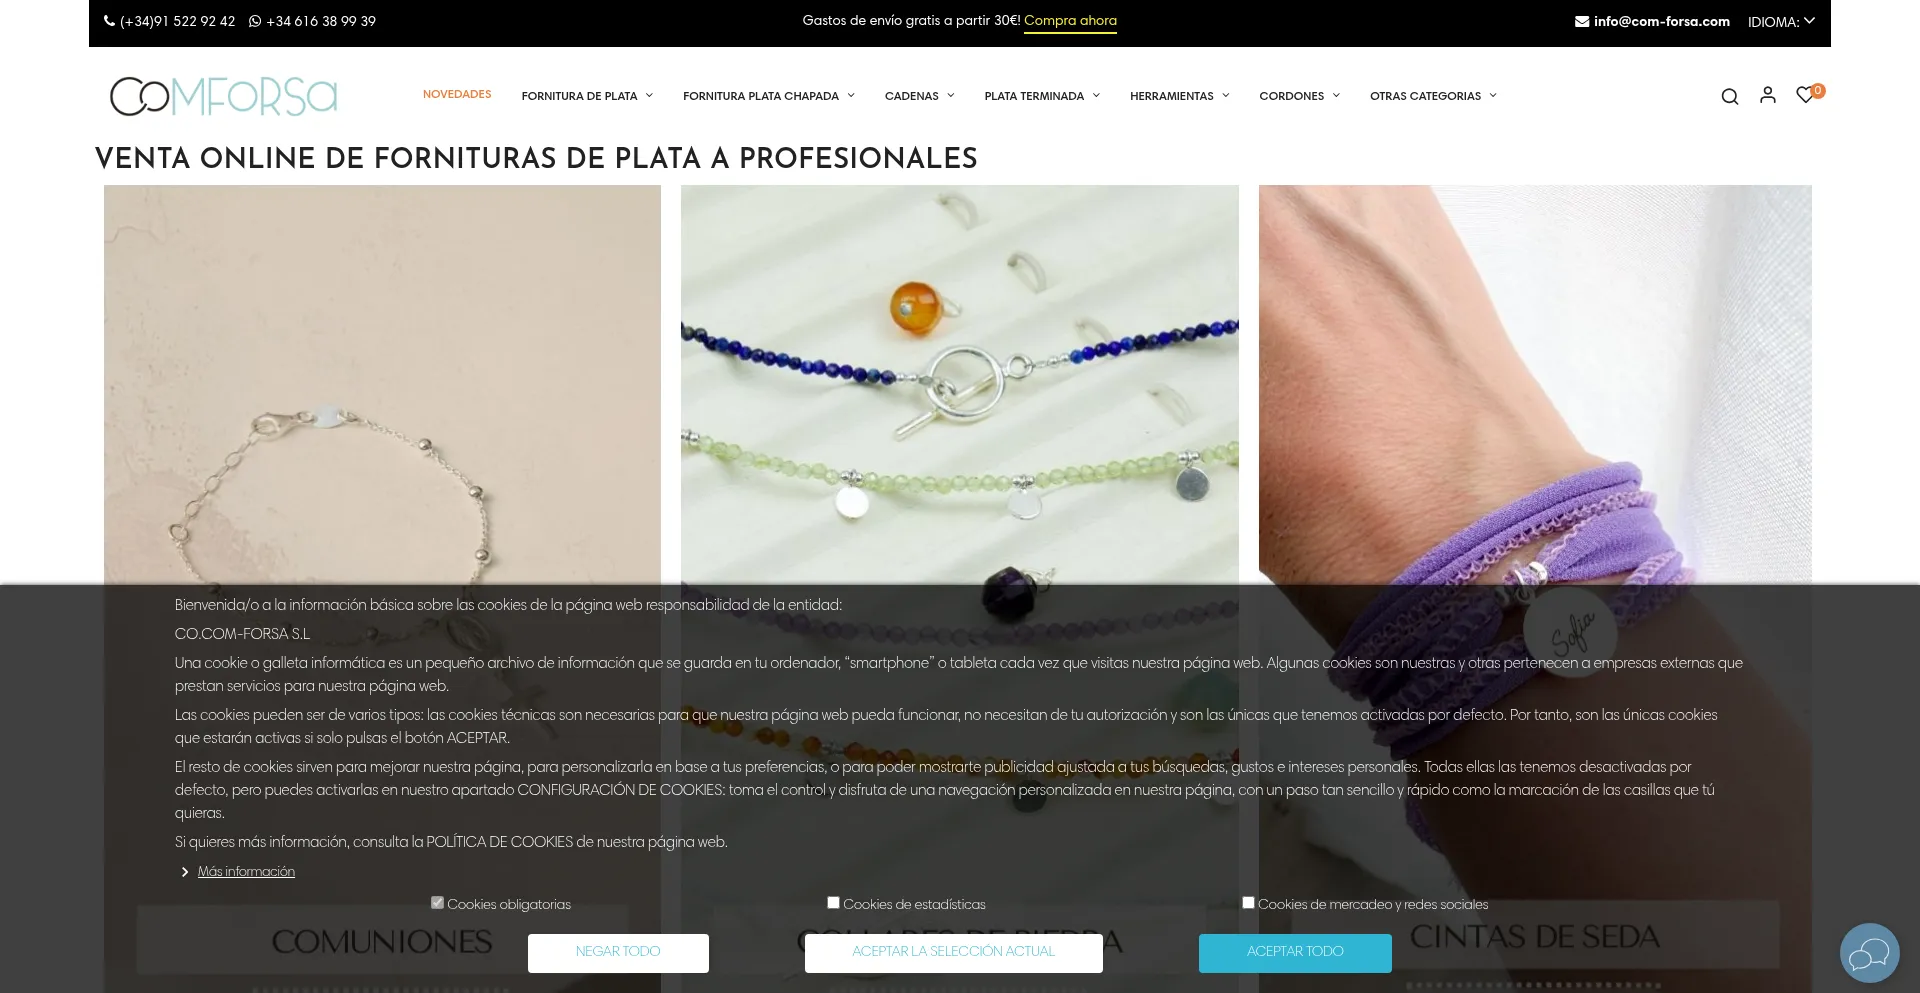Viewport: 1920px width, 993px height.
Task: Open the Novedades menu item
Action: (457, 95)
